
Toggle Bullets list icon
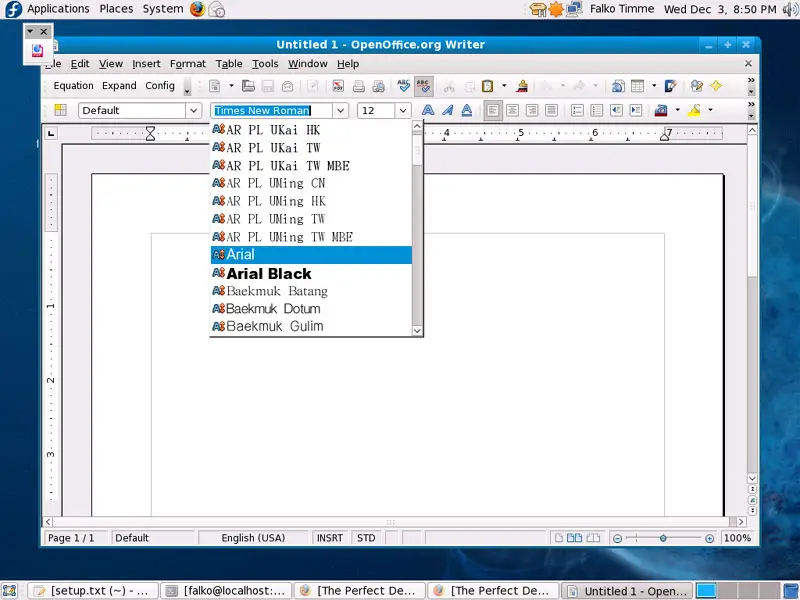click(x=596, y=110)
